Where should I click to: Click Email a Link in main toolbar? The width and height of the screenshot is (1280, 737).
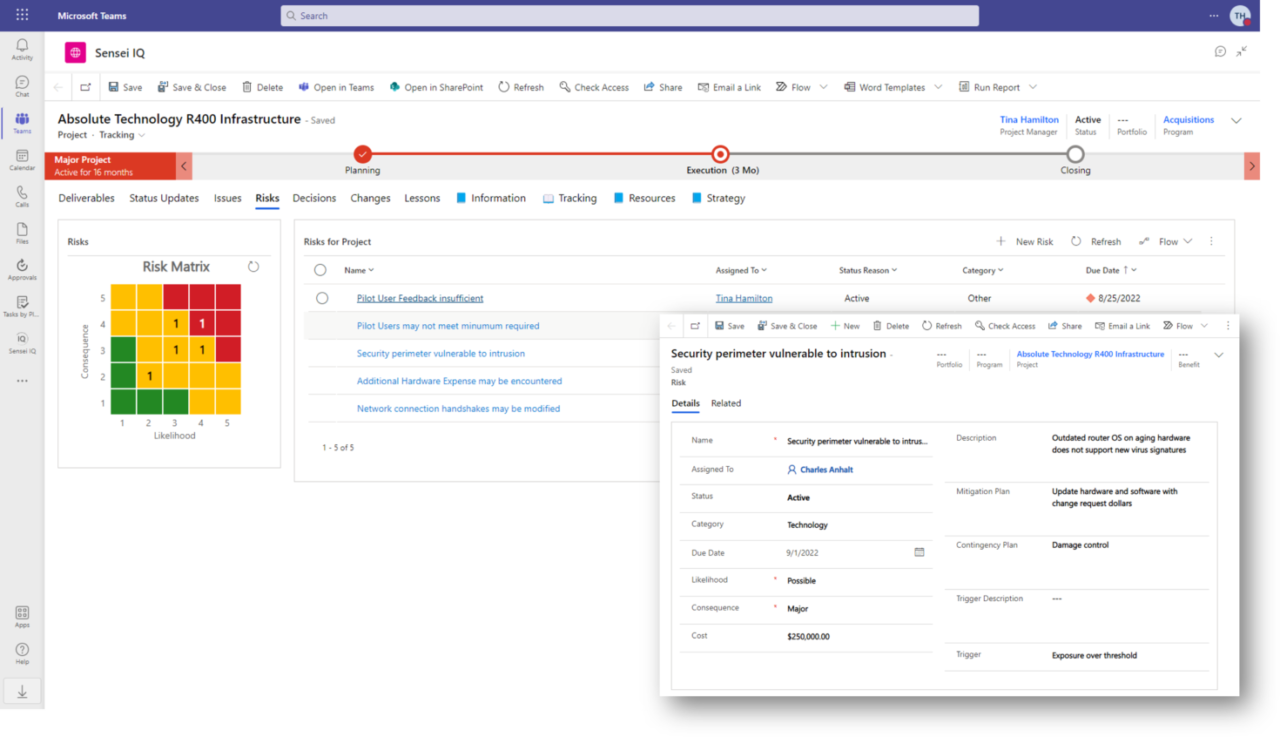tap(729, 87)
